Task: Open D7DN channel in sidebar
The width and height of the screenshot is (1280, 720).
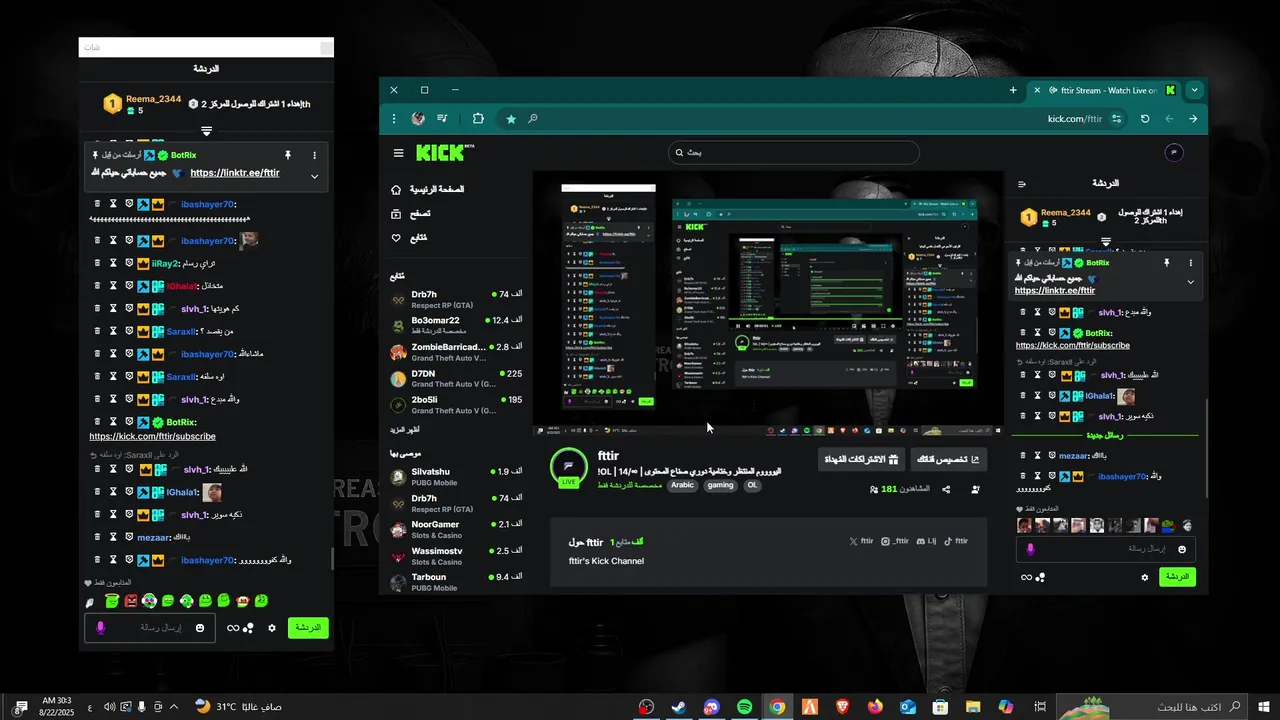Action: coord(456,378)
